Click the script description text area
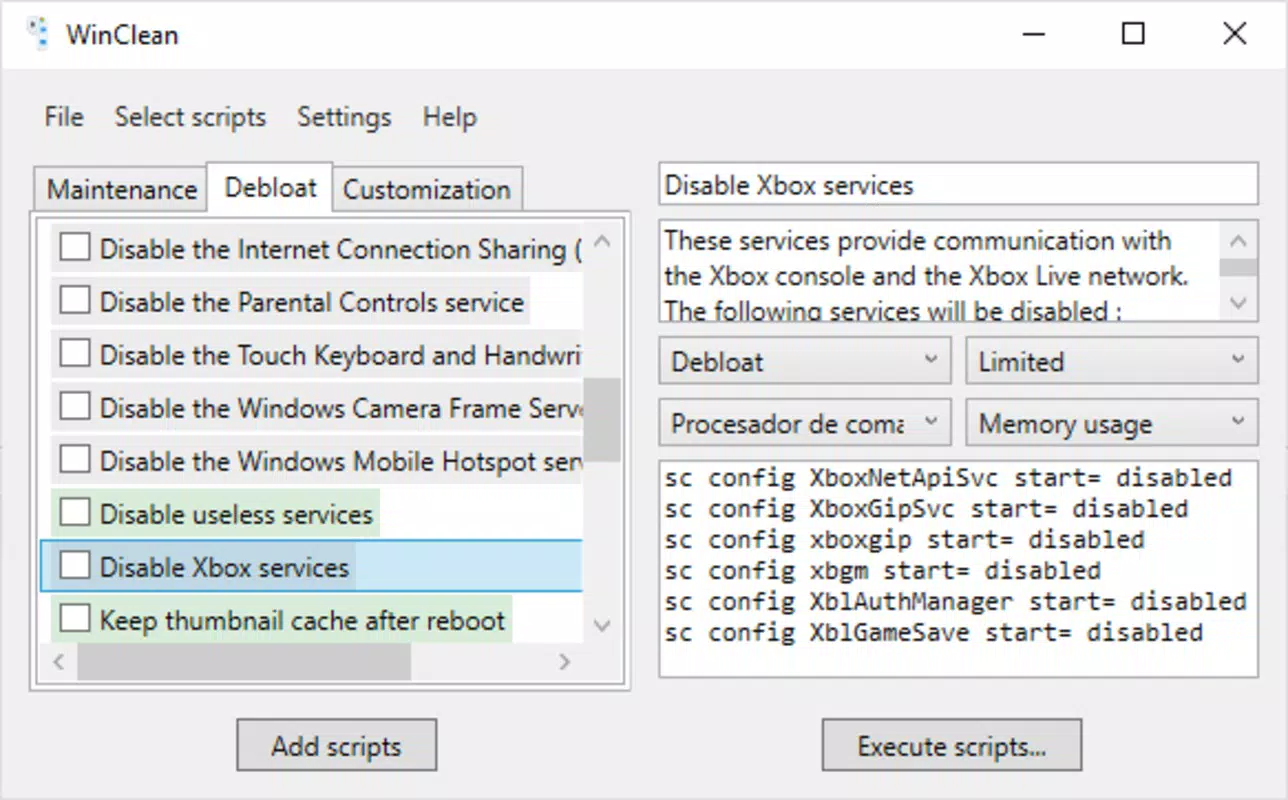Viewport: 1288px width, 800px height. [940, 272]
